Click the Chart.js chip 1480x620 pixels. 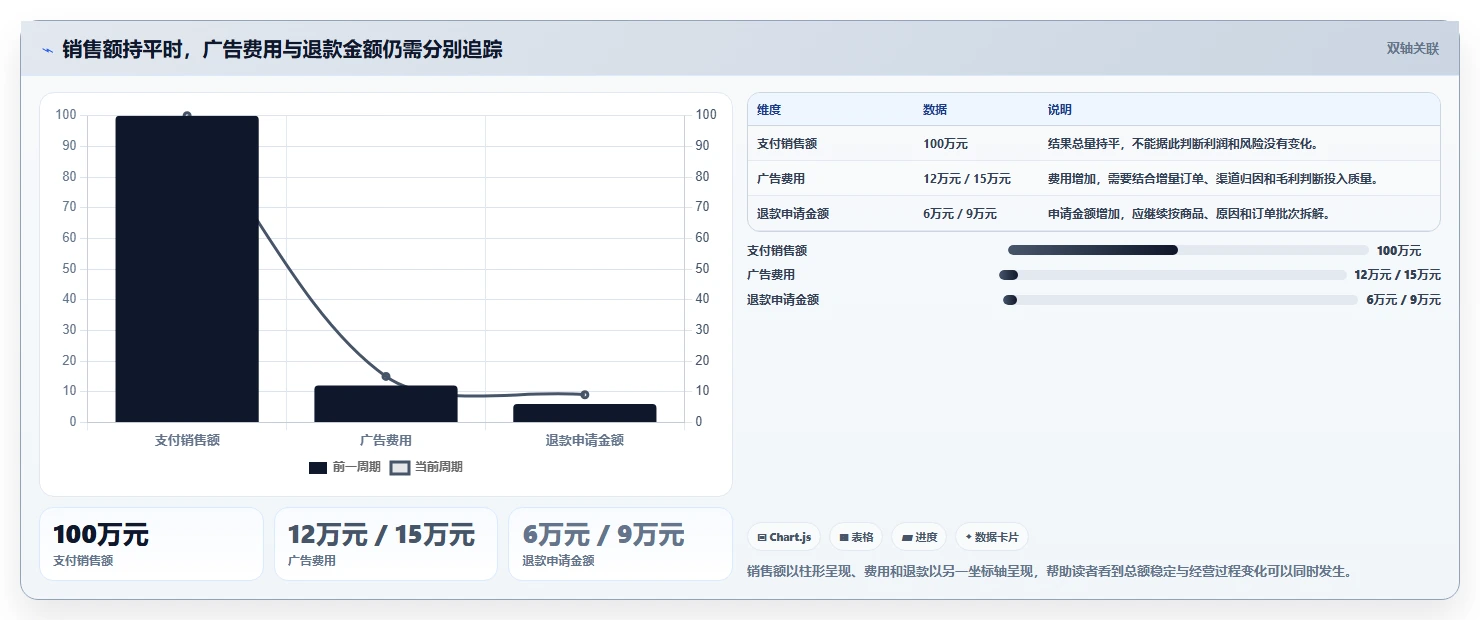coord(784,537)
